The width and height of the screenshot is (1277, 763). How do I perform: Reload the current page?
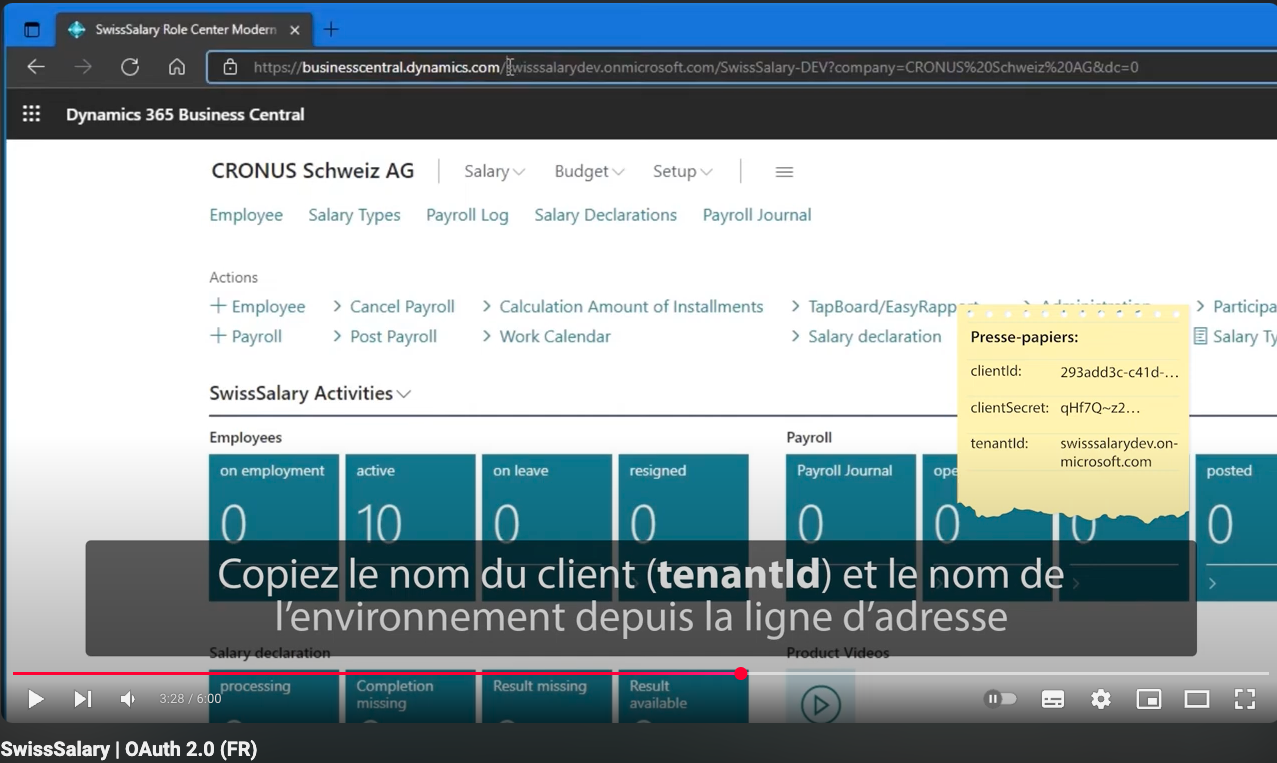[130, 67]
